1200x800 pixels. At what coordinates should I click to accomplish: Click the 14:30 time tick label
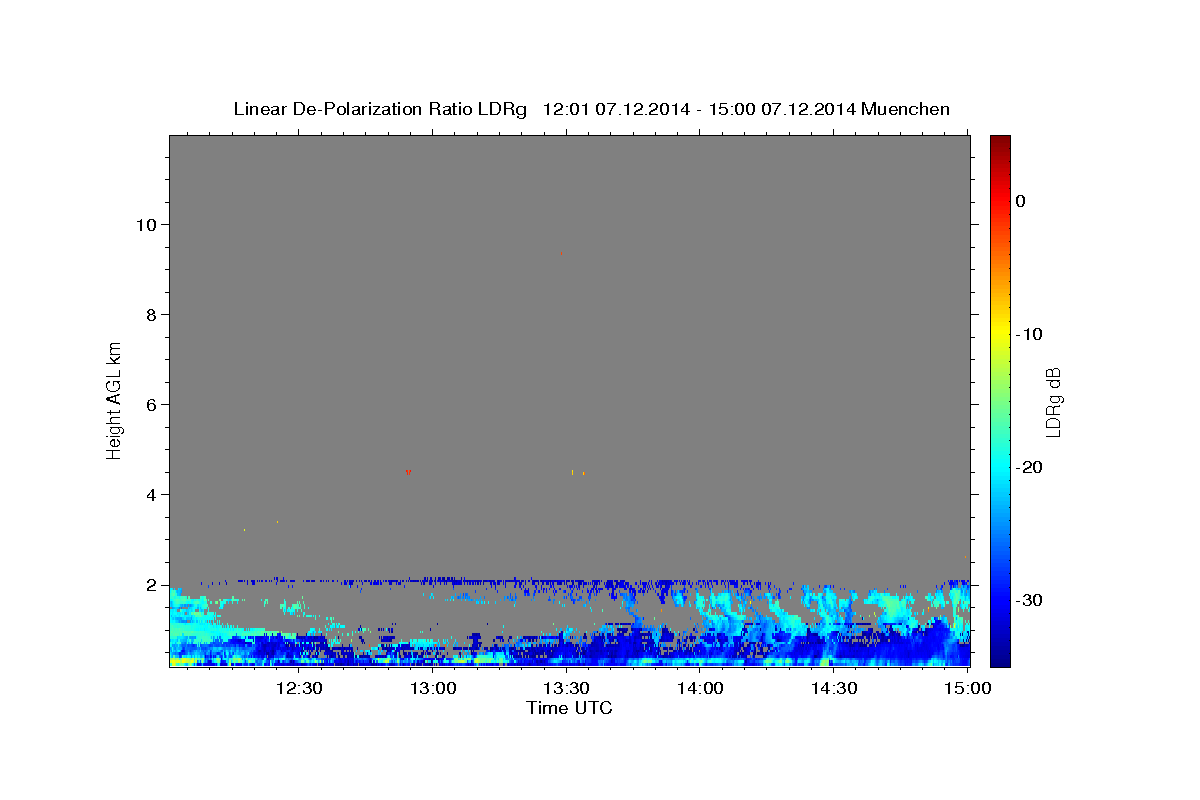[x=833, y=689]
